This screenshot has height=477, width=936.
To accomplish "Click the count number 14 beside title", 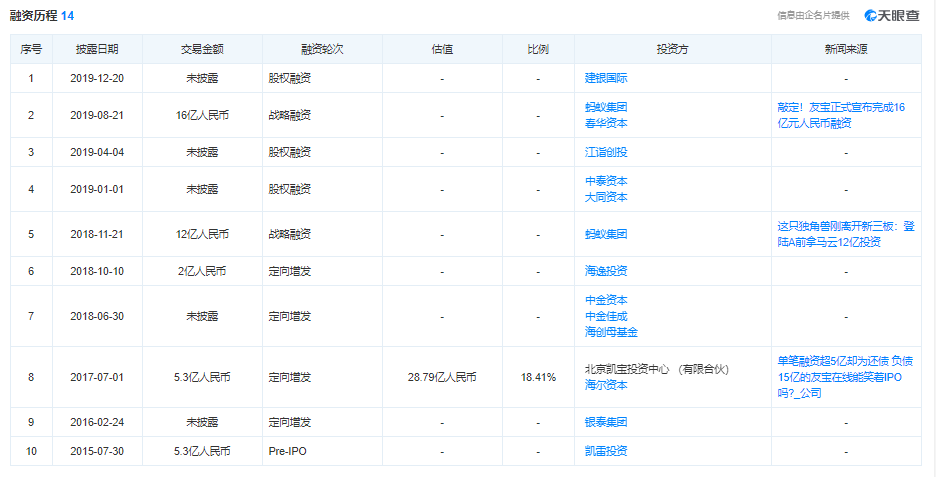I will tap(67, 16).
